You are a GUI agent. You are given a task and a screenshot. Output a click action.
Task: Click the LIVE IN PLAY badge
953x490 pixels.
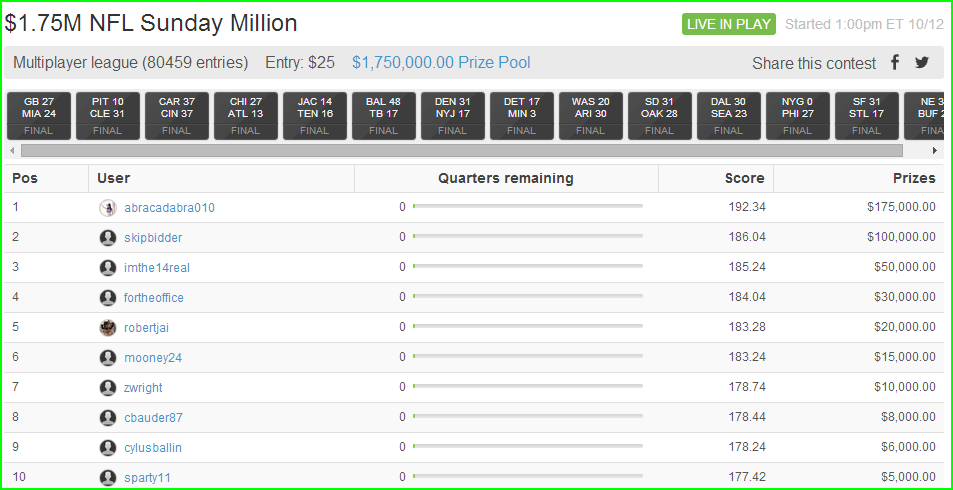pyautogui.click(x=729, y=24)
